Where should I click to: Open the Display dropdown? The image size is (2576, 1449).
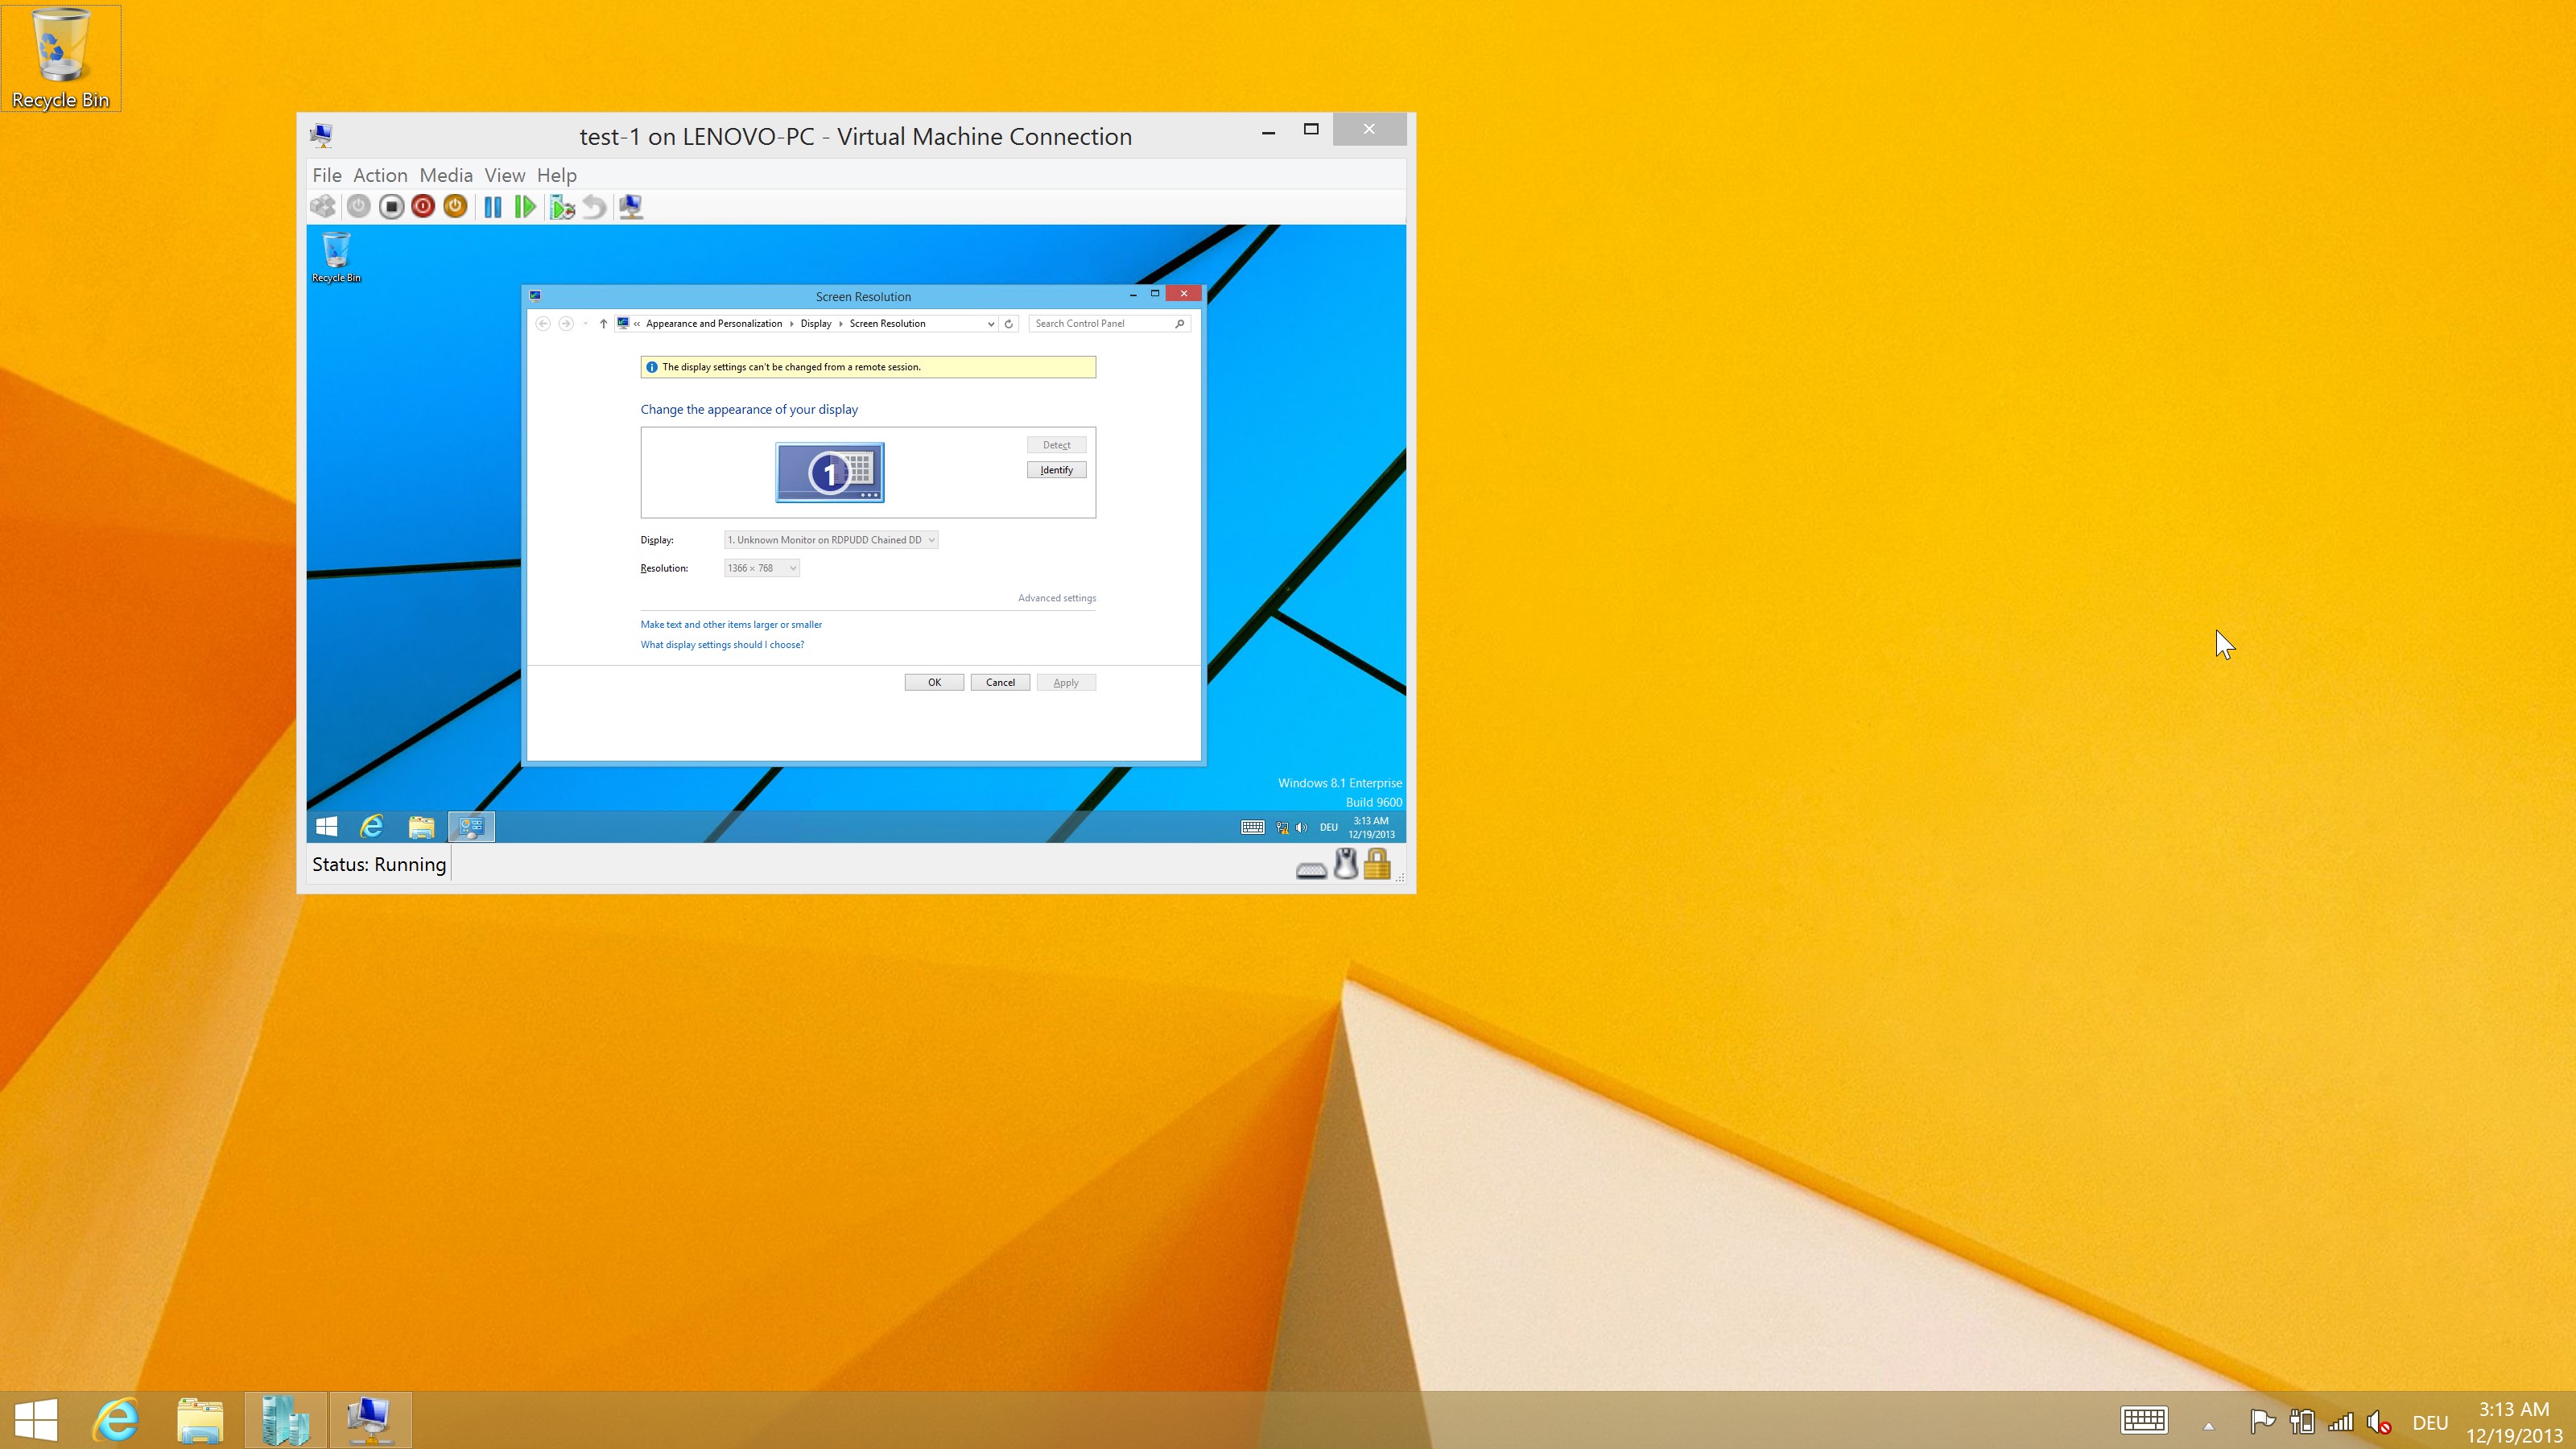pyautogui.click(x=831, y=540)
